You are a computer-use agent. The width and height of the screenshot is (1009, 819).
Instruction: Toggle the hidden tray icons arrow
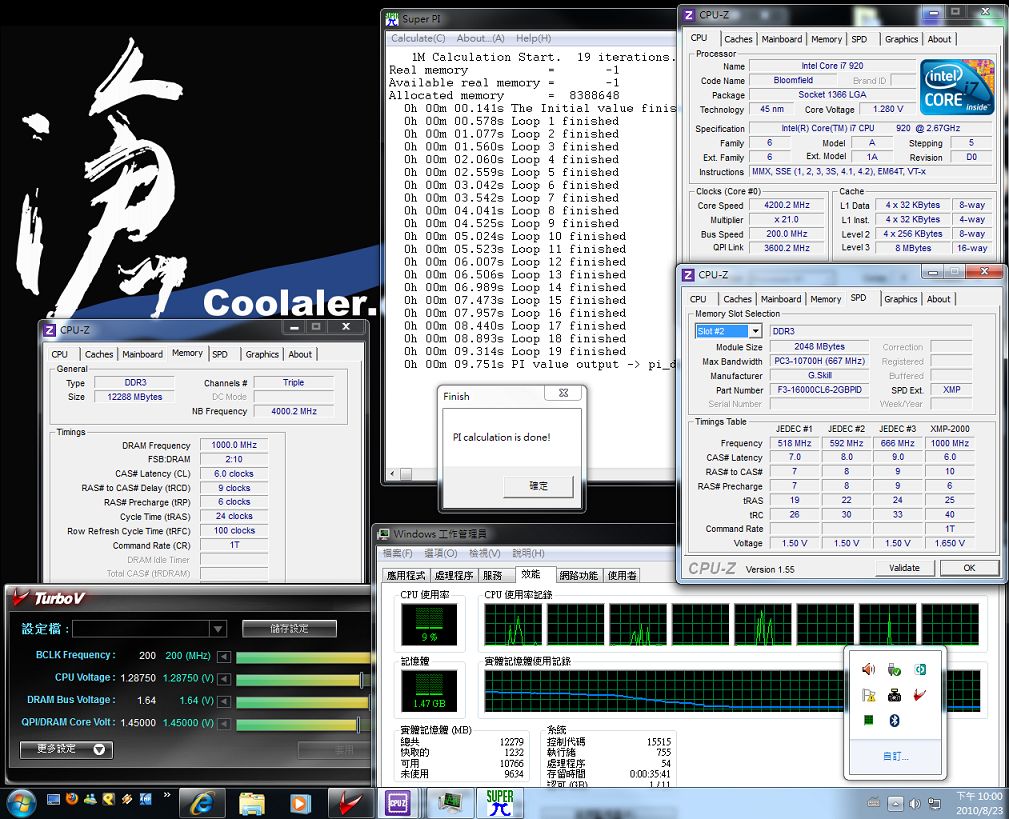(895, 803)
